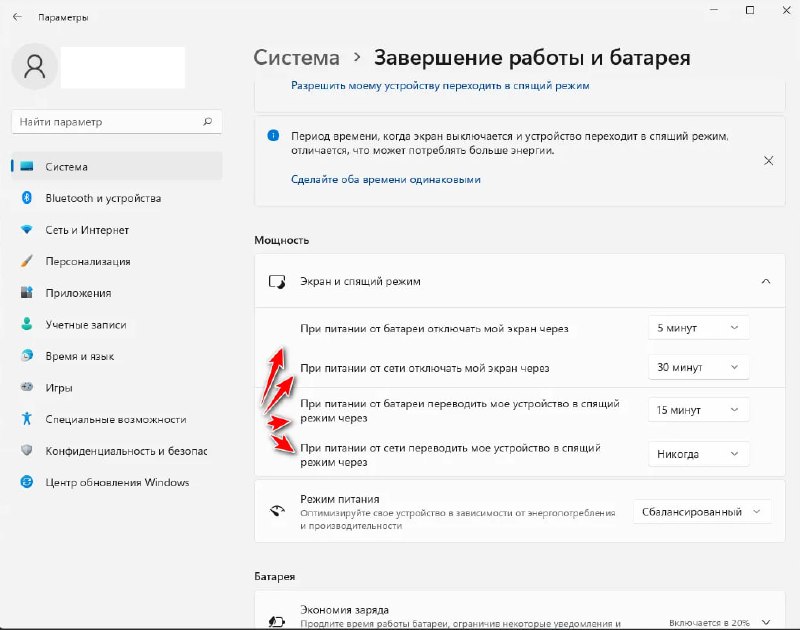Click the Конфиденциальность shield icon
The height and width of the screenshot is (630, 800).
pos(27,450)
